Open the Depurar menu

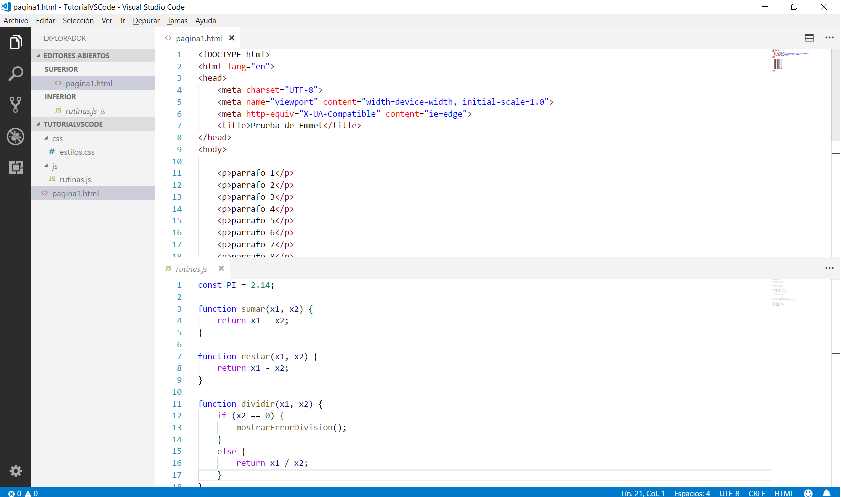click(x=146, y=20)
